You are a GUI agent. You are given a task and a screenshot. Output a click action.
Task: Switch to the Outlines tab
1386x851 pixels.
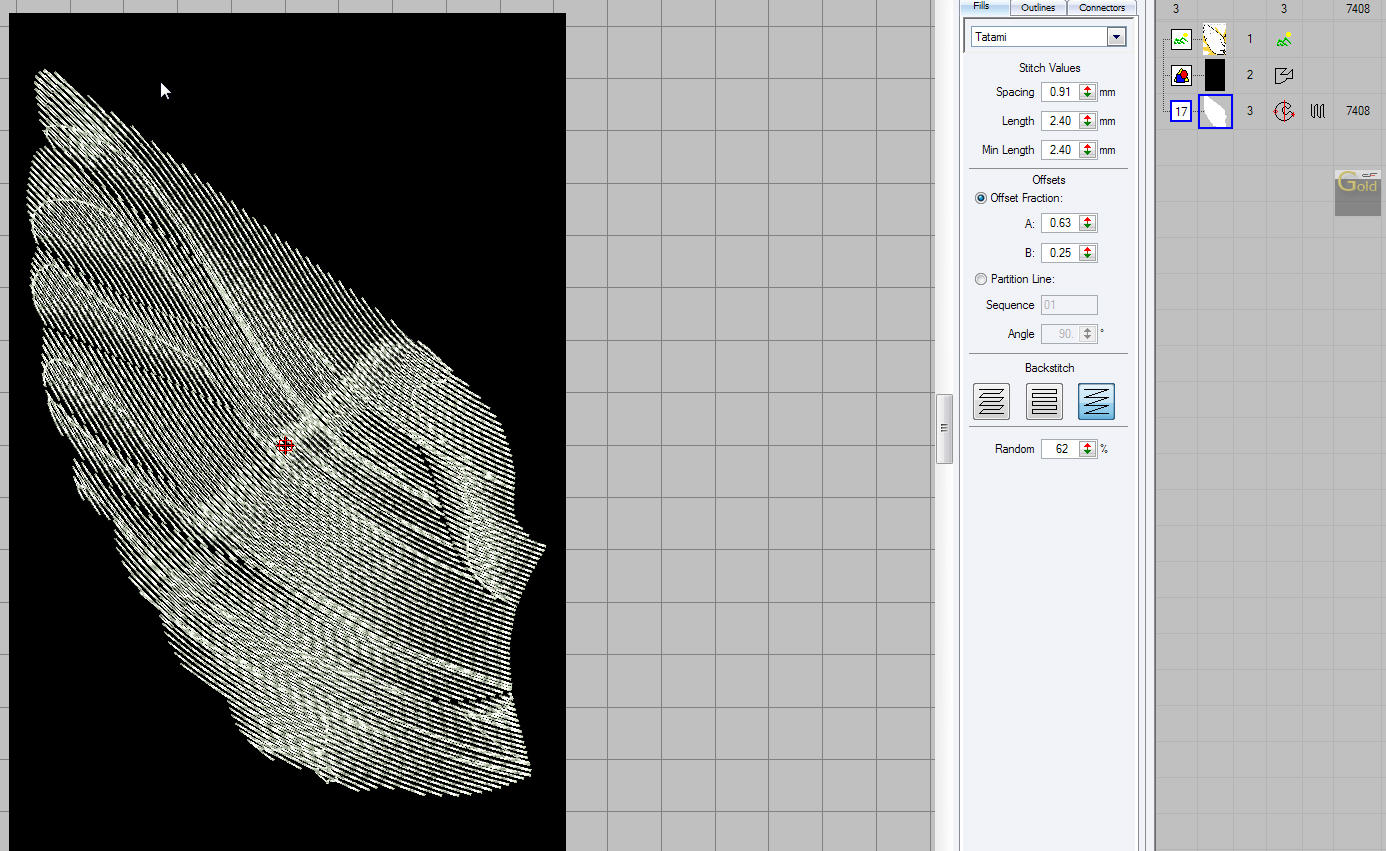[x=1038, y=8]
